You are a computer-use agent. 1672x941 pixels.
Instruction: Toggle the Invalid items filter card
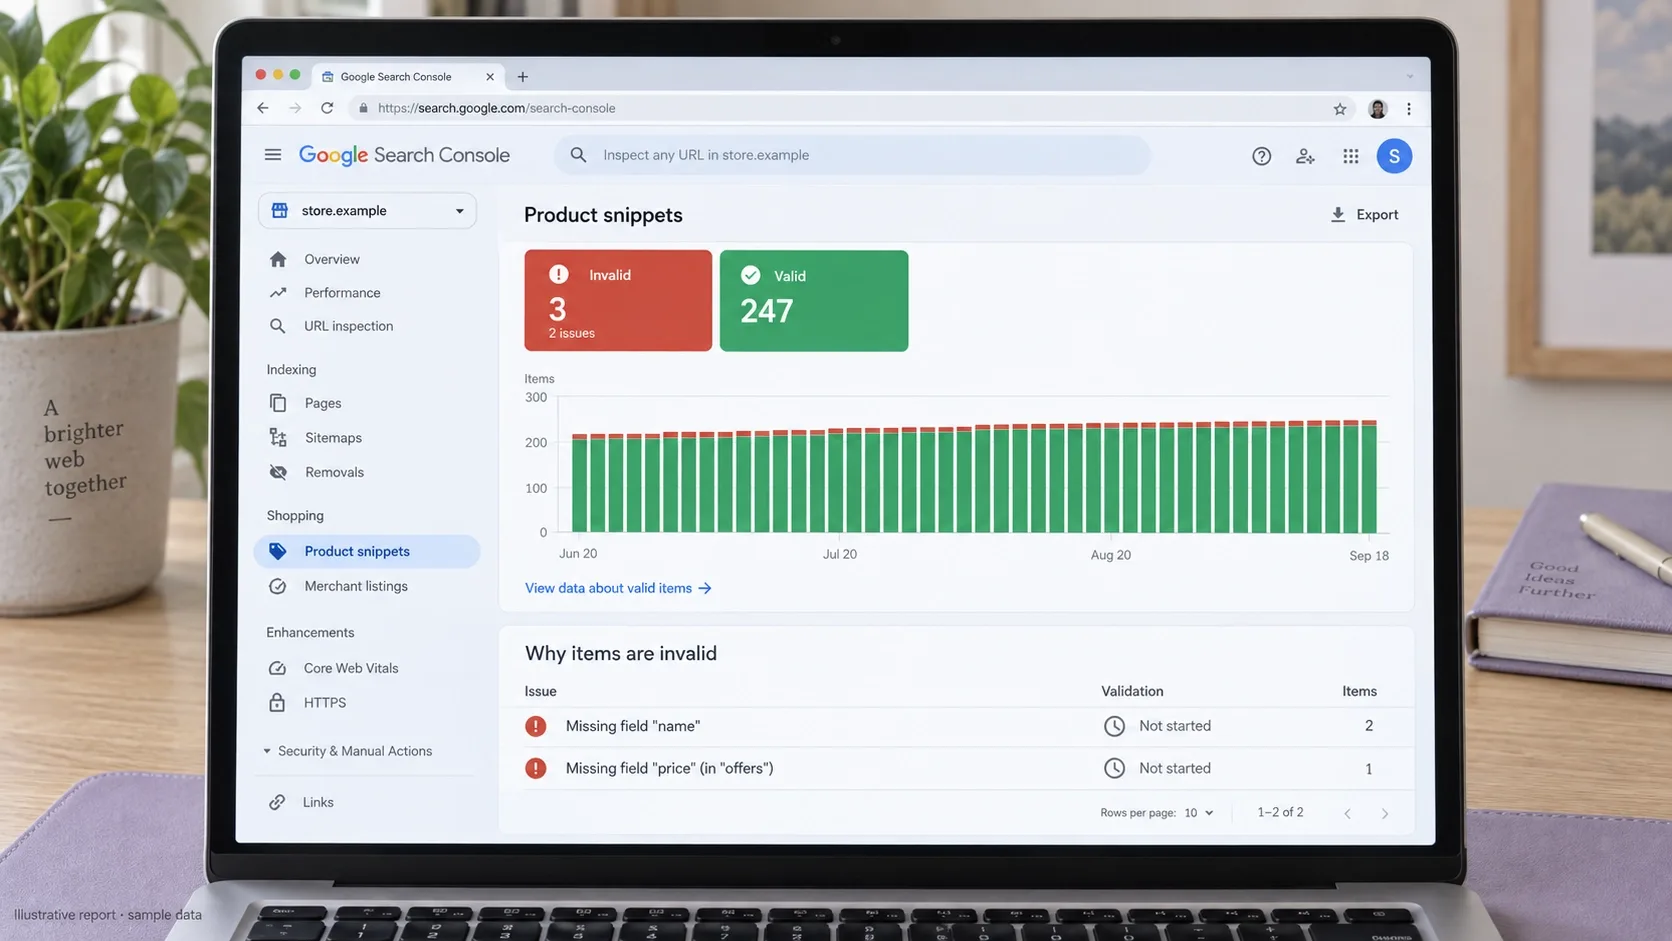(x=618, y=300)
